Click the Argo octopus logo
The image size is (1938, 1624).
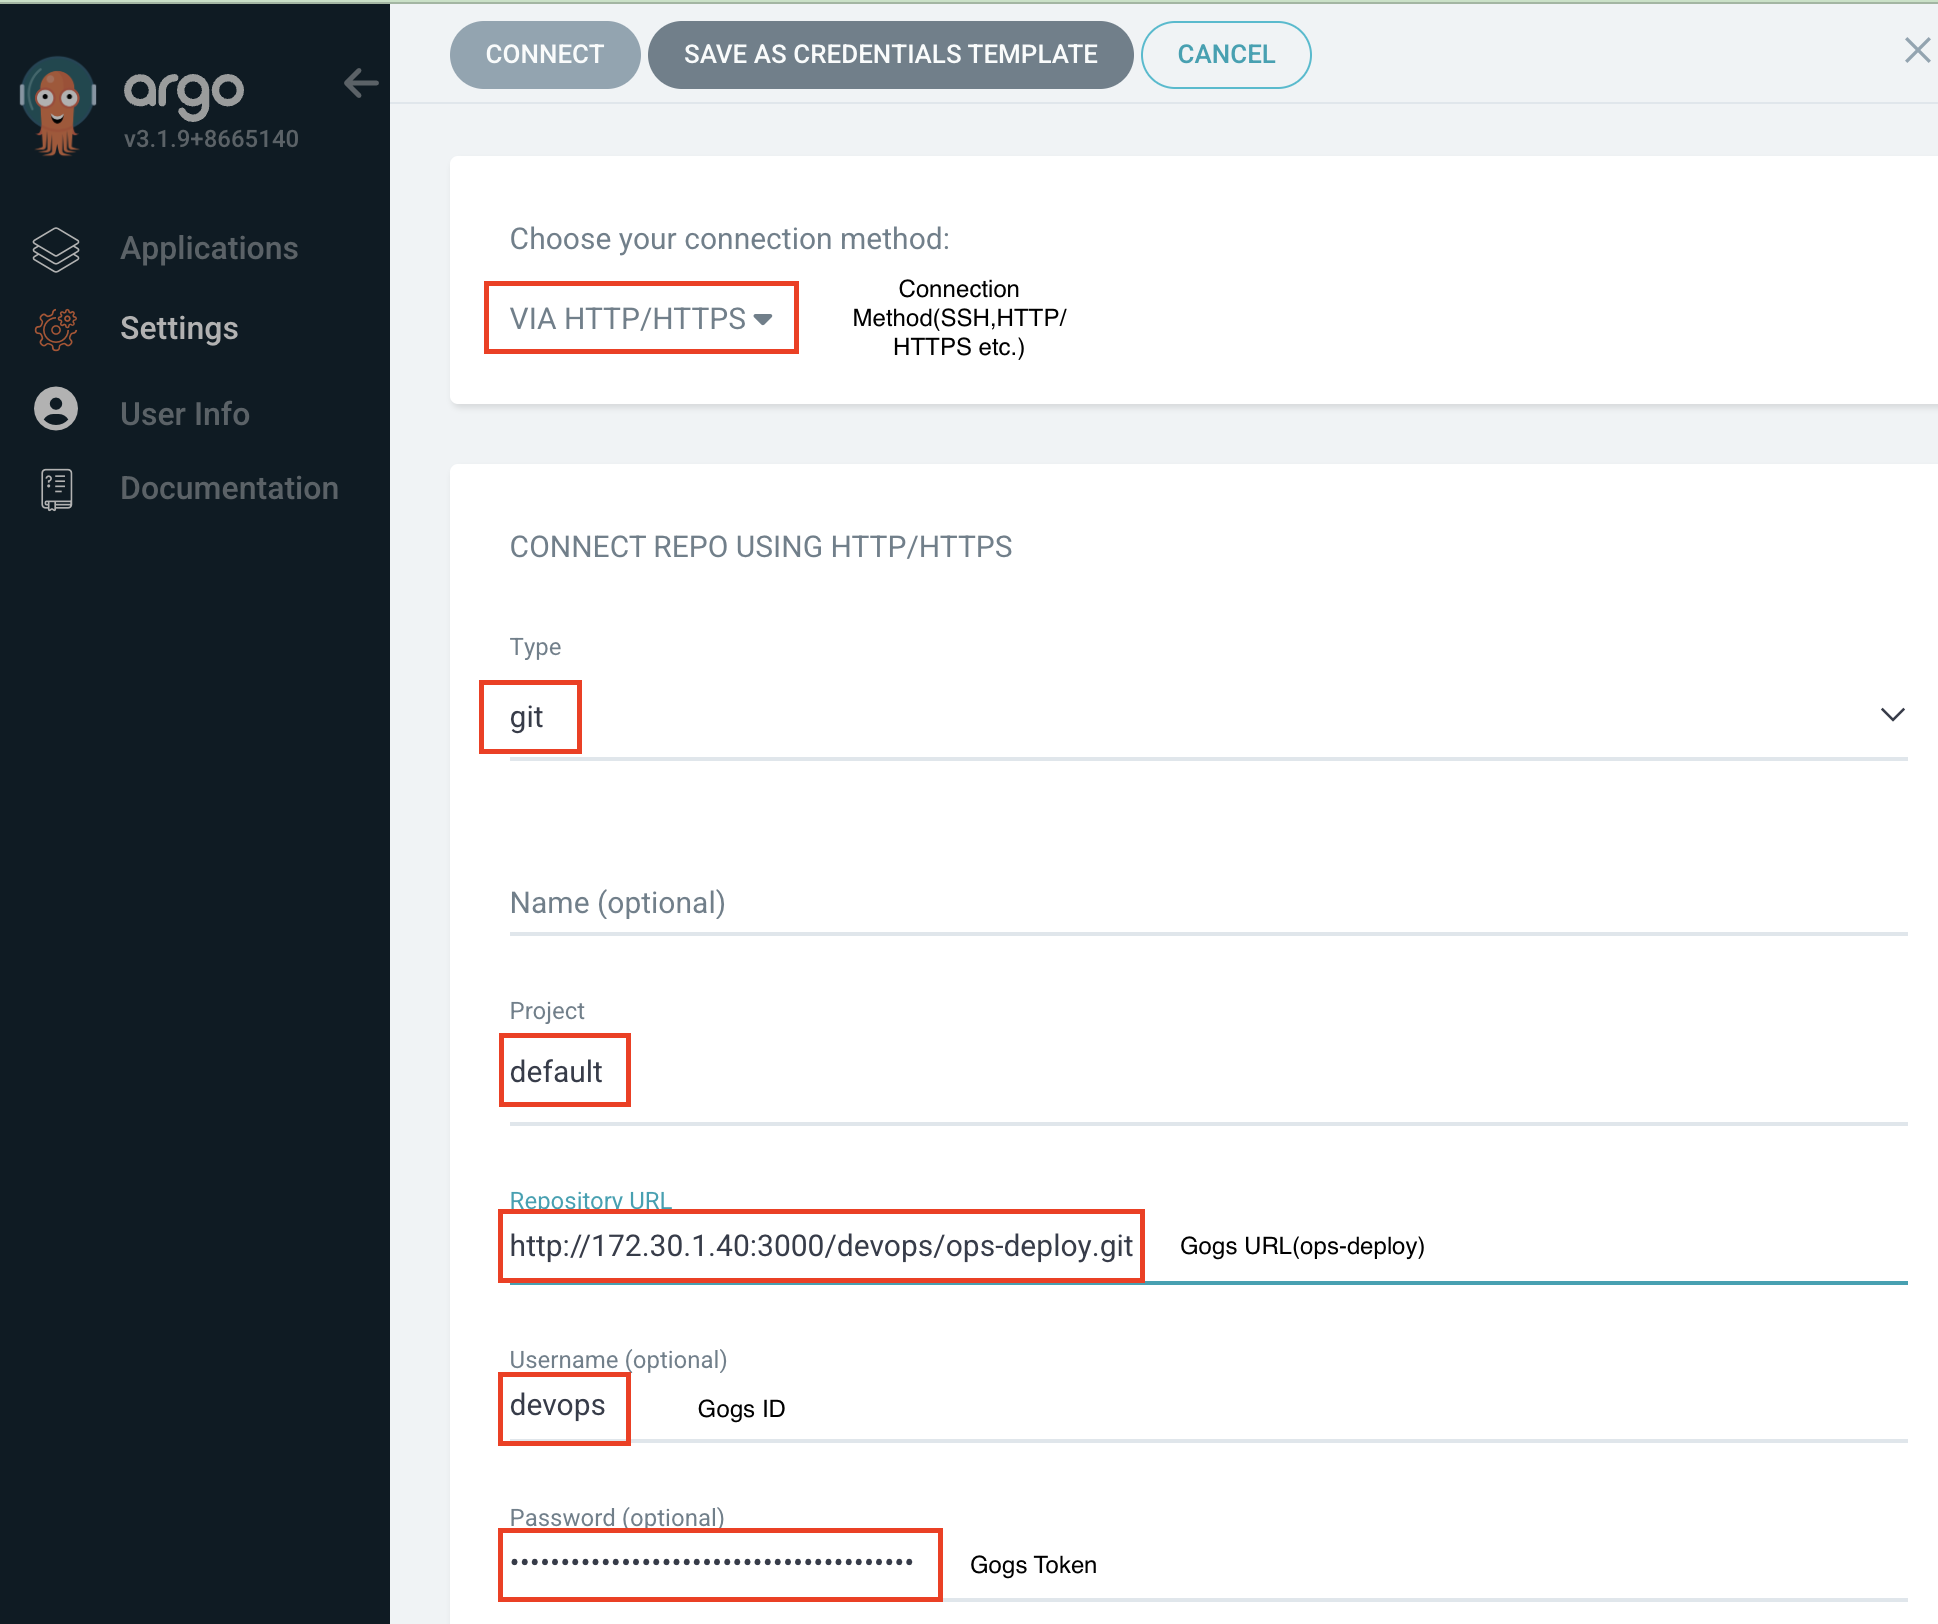coord(57,106)
